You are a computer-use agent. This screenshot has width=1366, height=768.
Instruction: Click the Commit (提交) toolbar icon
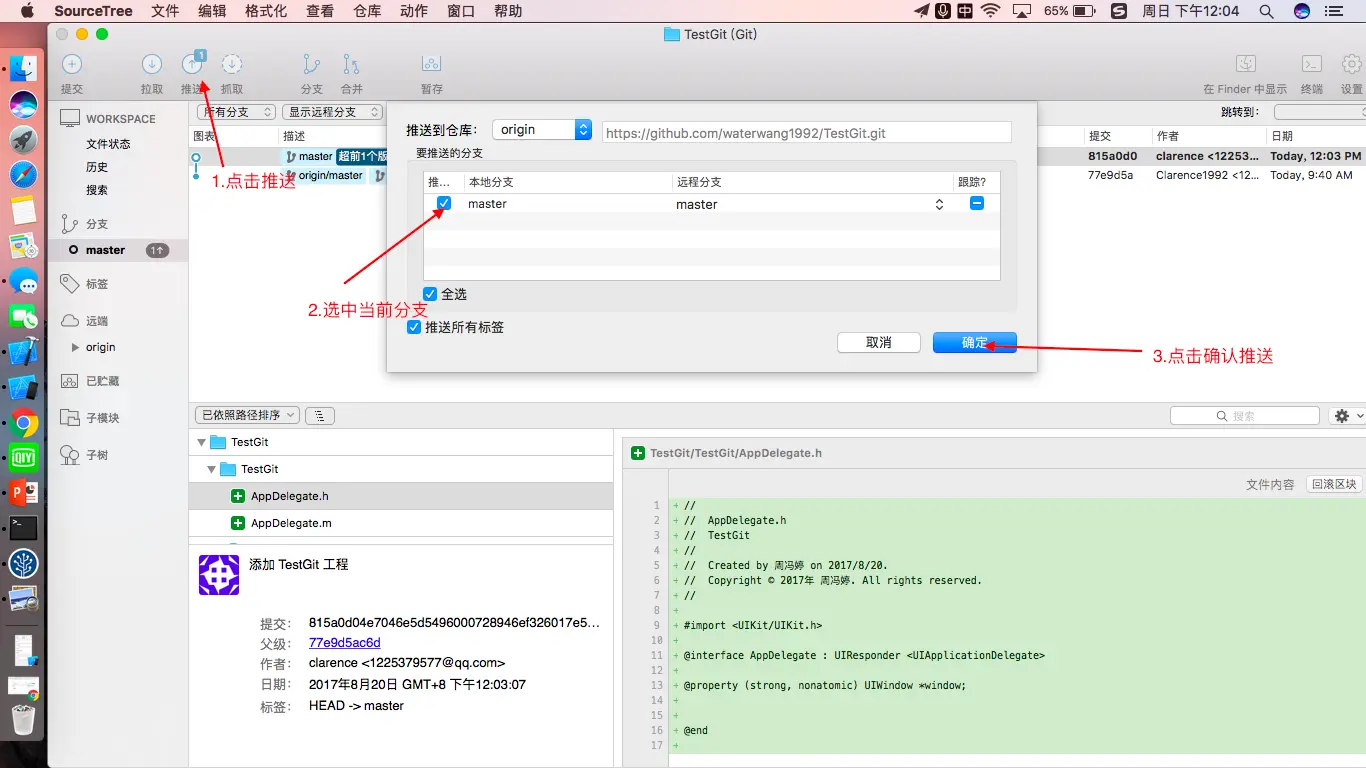point(72,65)
